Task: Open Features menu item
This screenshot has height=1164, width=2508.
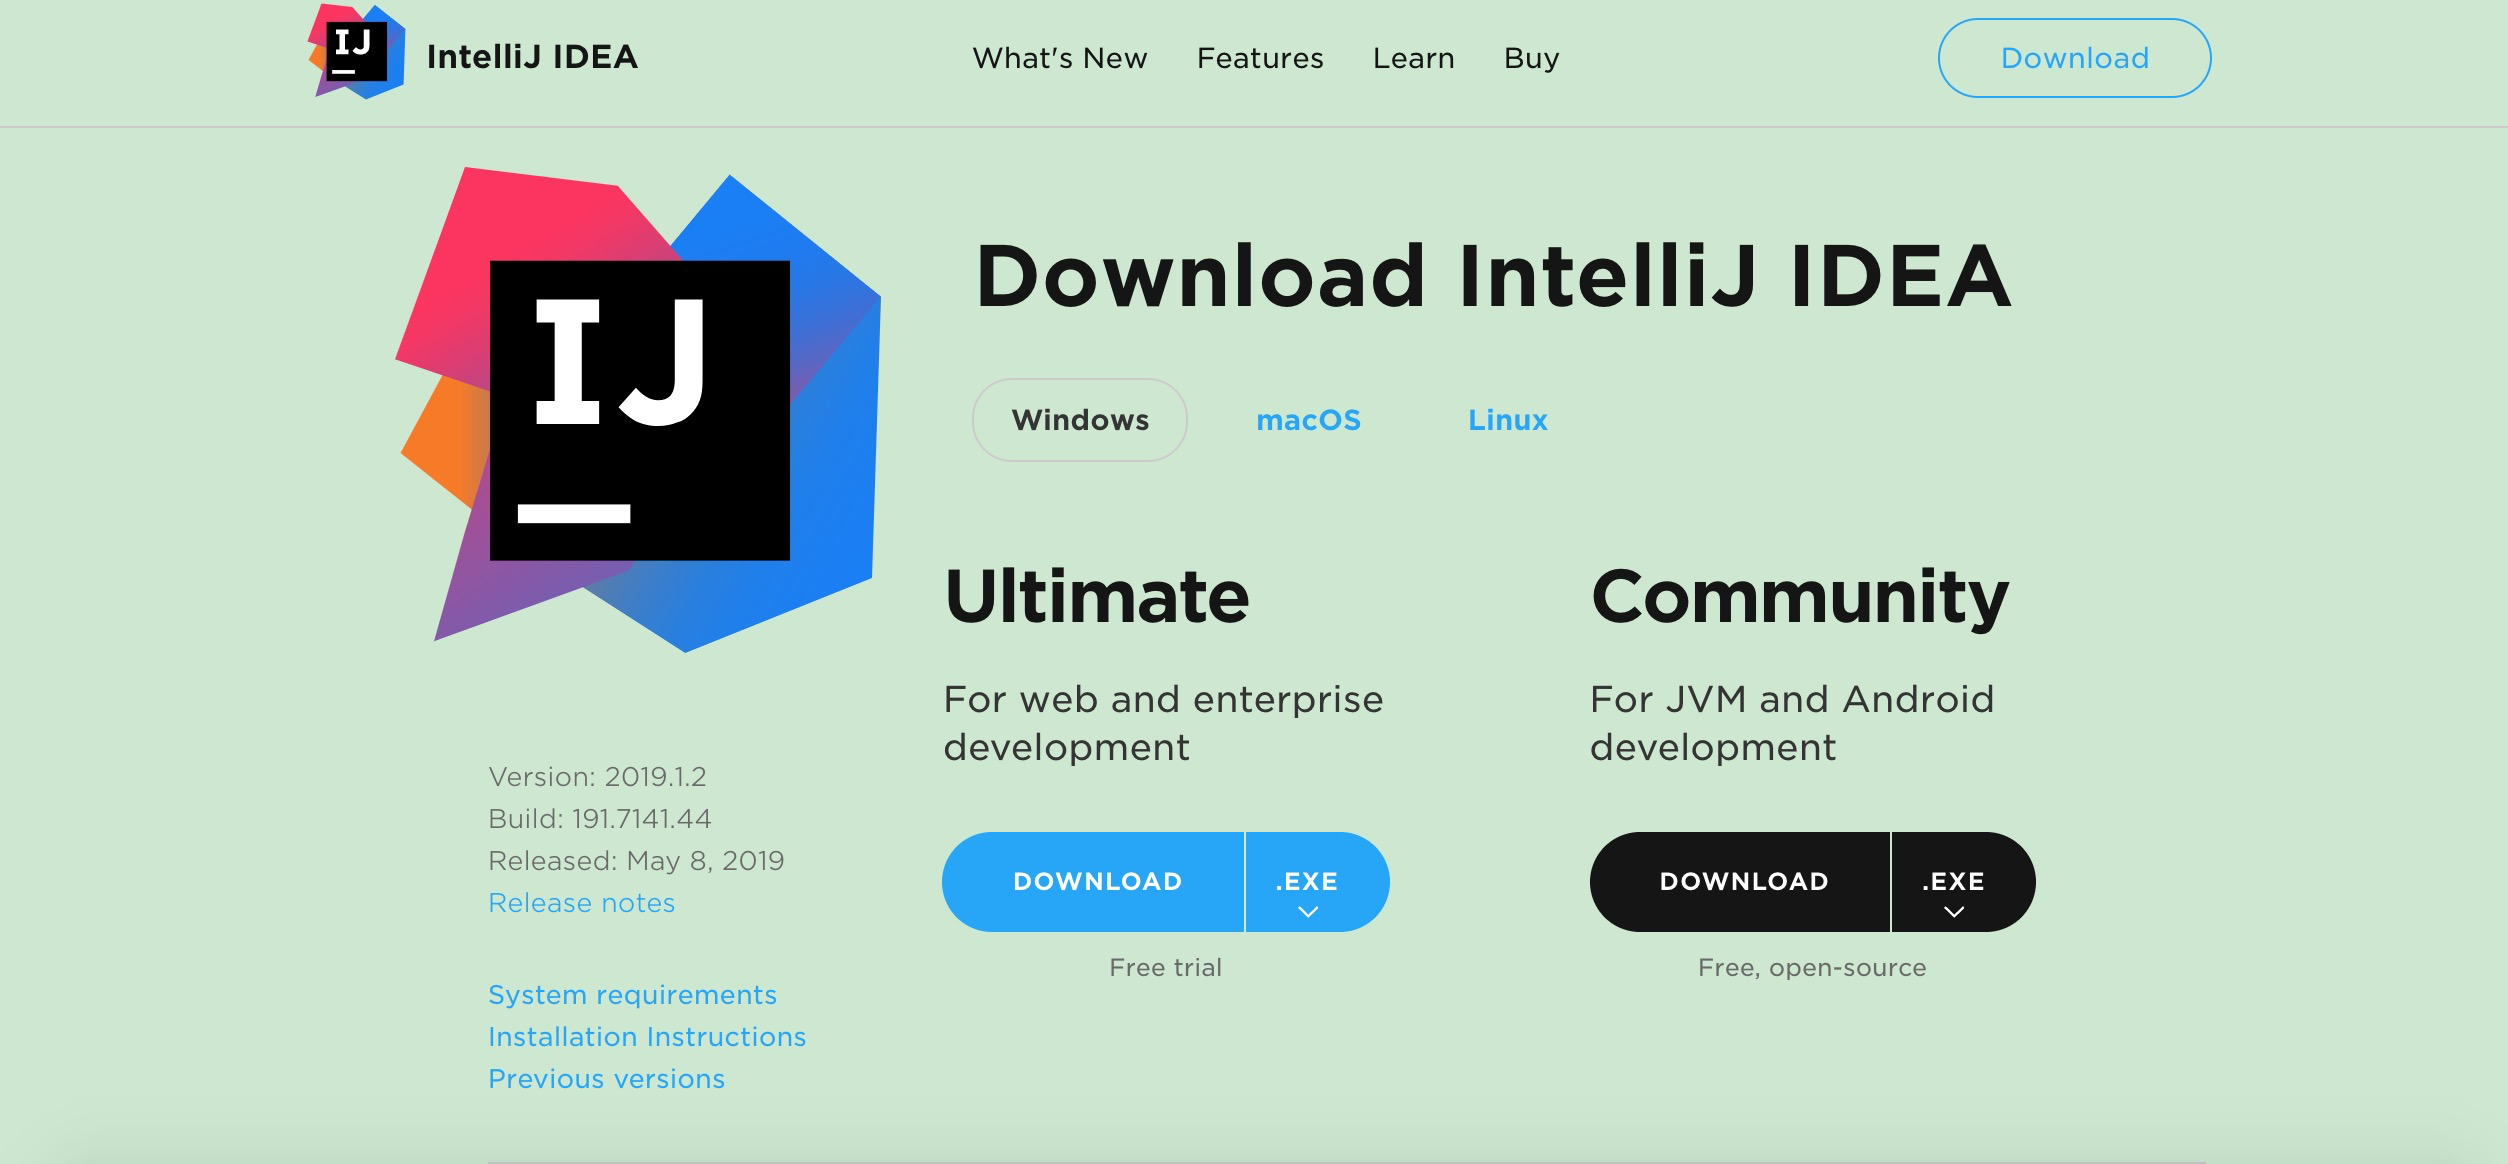Action: (1259, 58)
